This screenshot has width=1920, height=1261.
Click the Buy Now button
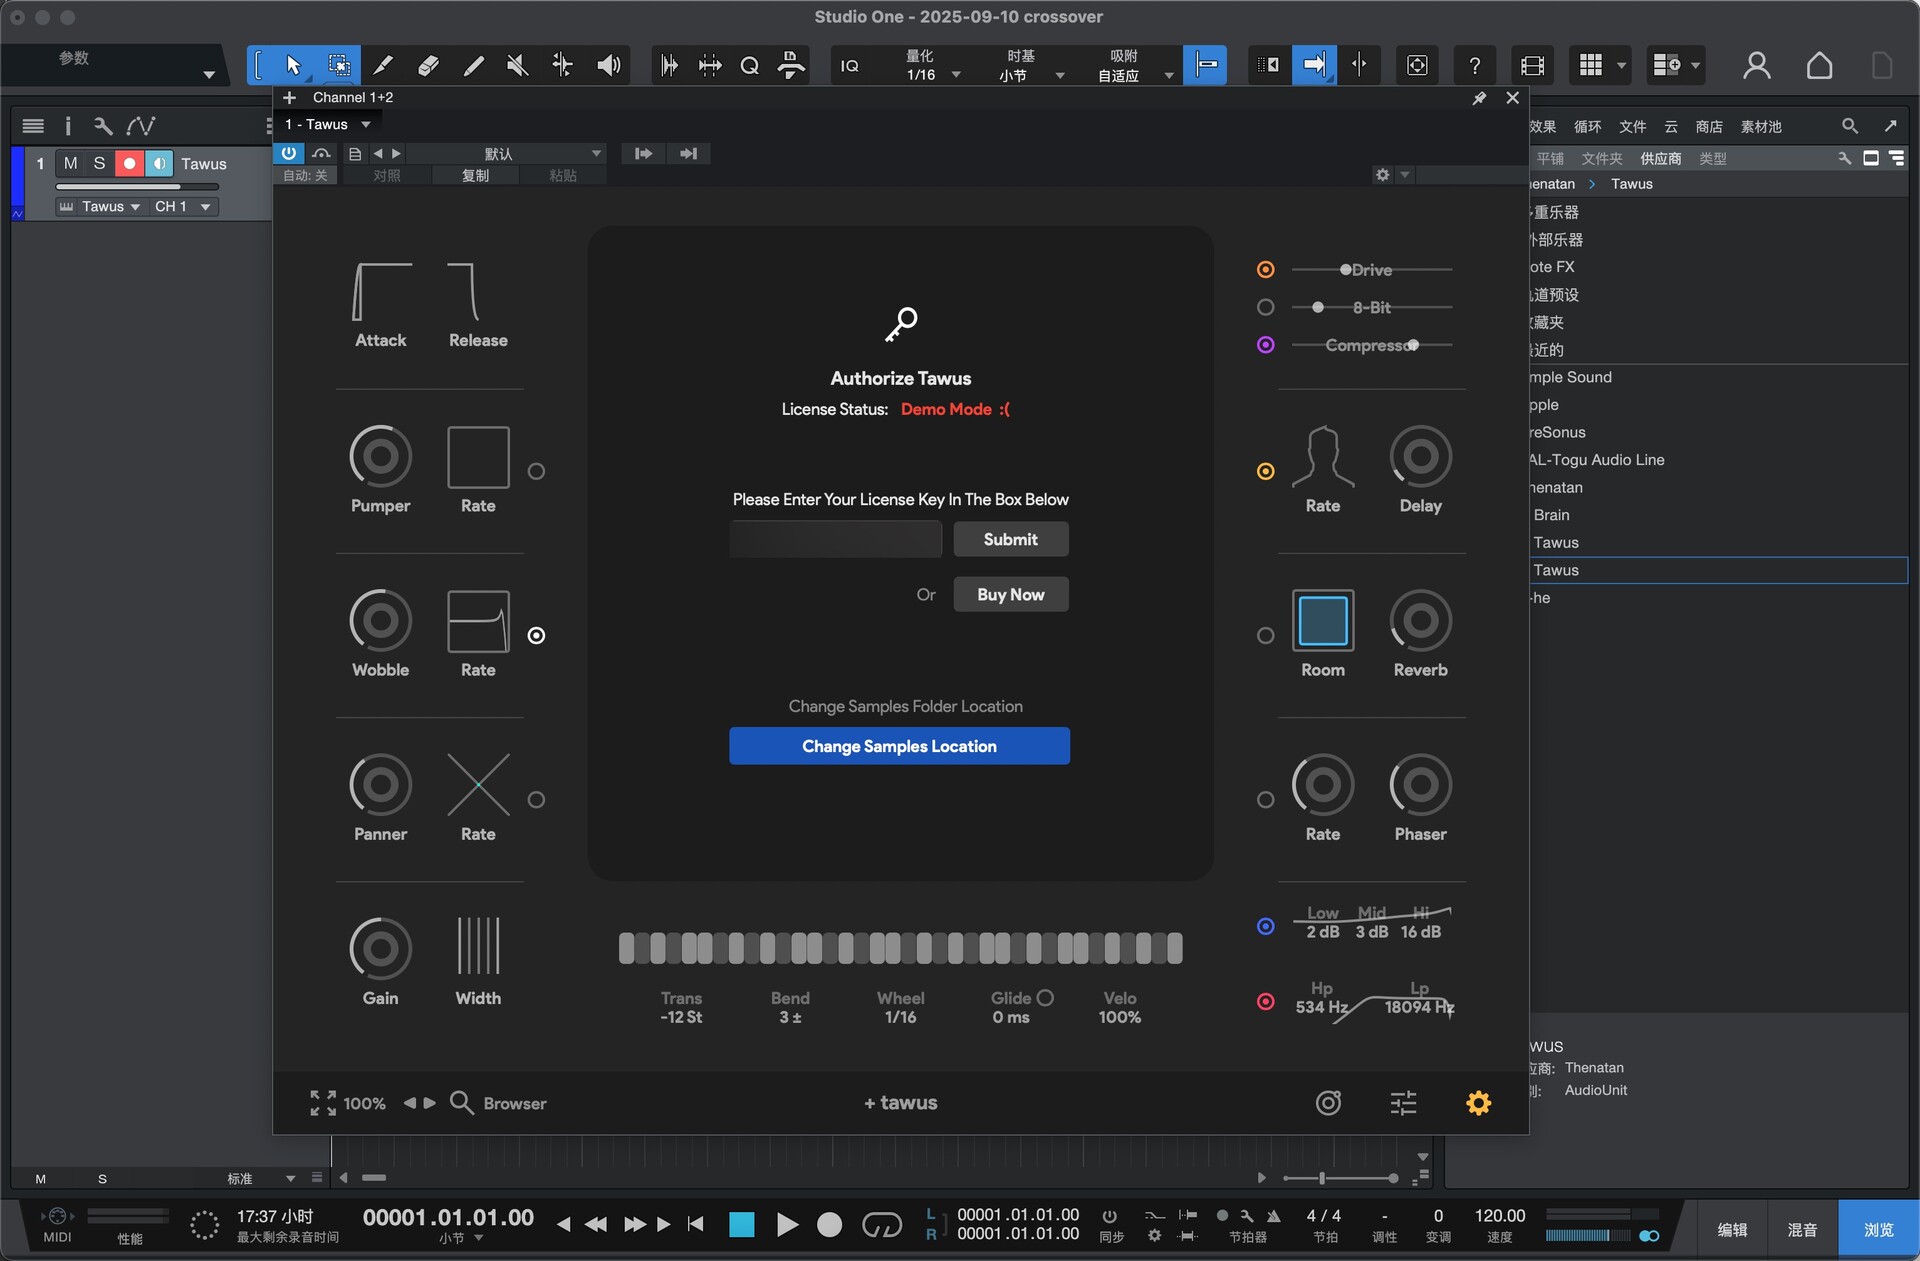(1010, 594)
